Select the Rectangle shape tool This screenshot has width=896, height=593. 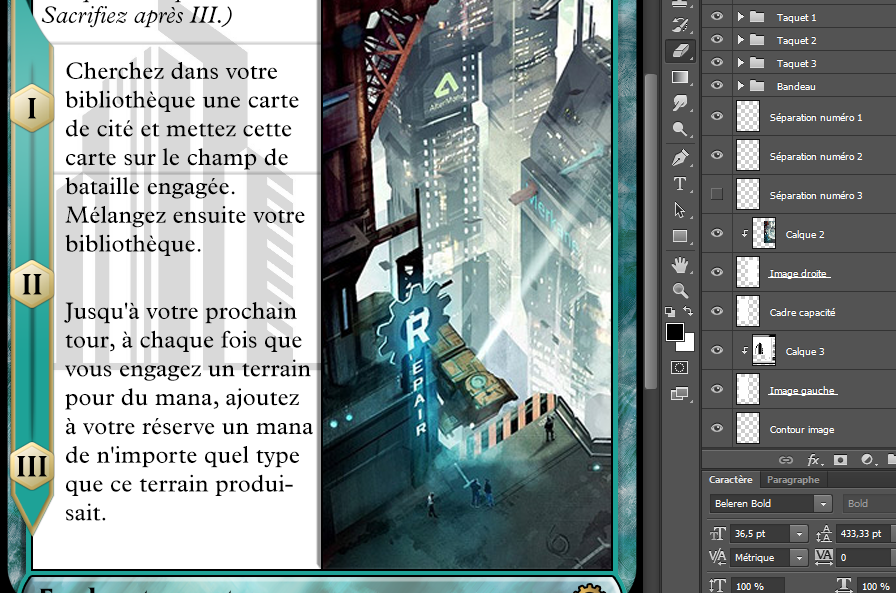pos(680,236)
